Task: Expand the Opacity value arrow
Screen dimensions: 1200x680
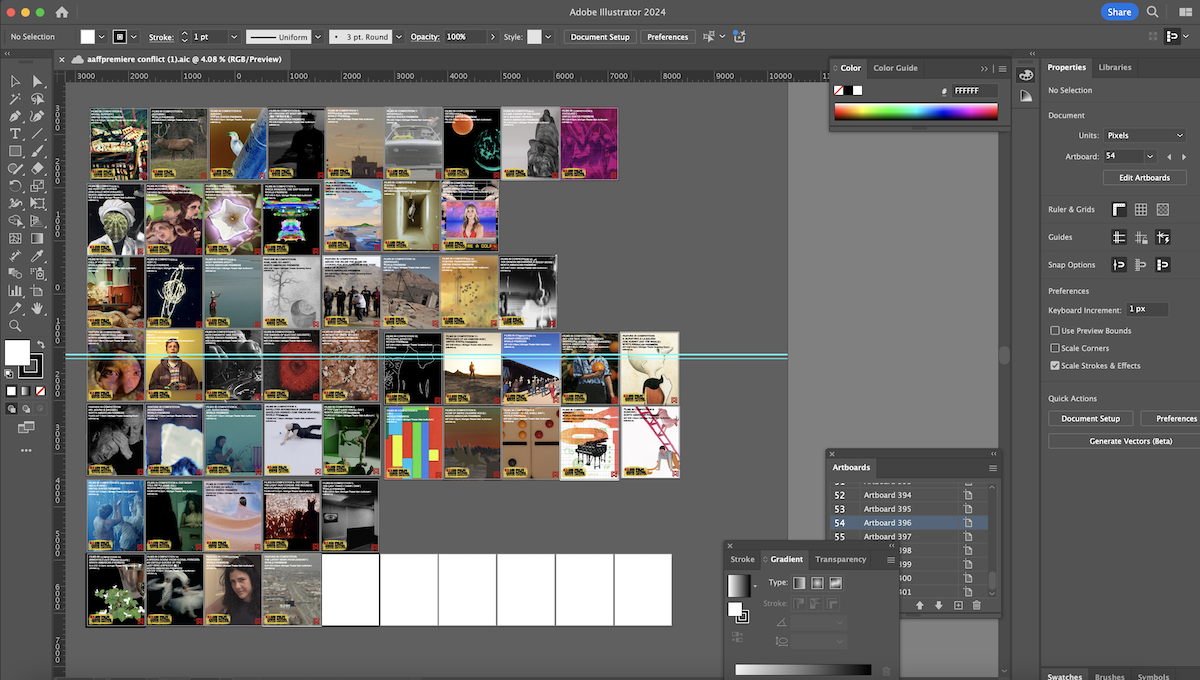Action: (x=493, y=37)
